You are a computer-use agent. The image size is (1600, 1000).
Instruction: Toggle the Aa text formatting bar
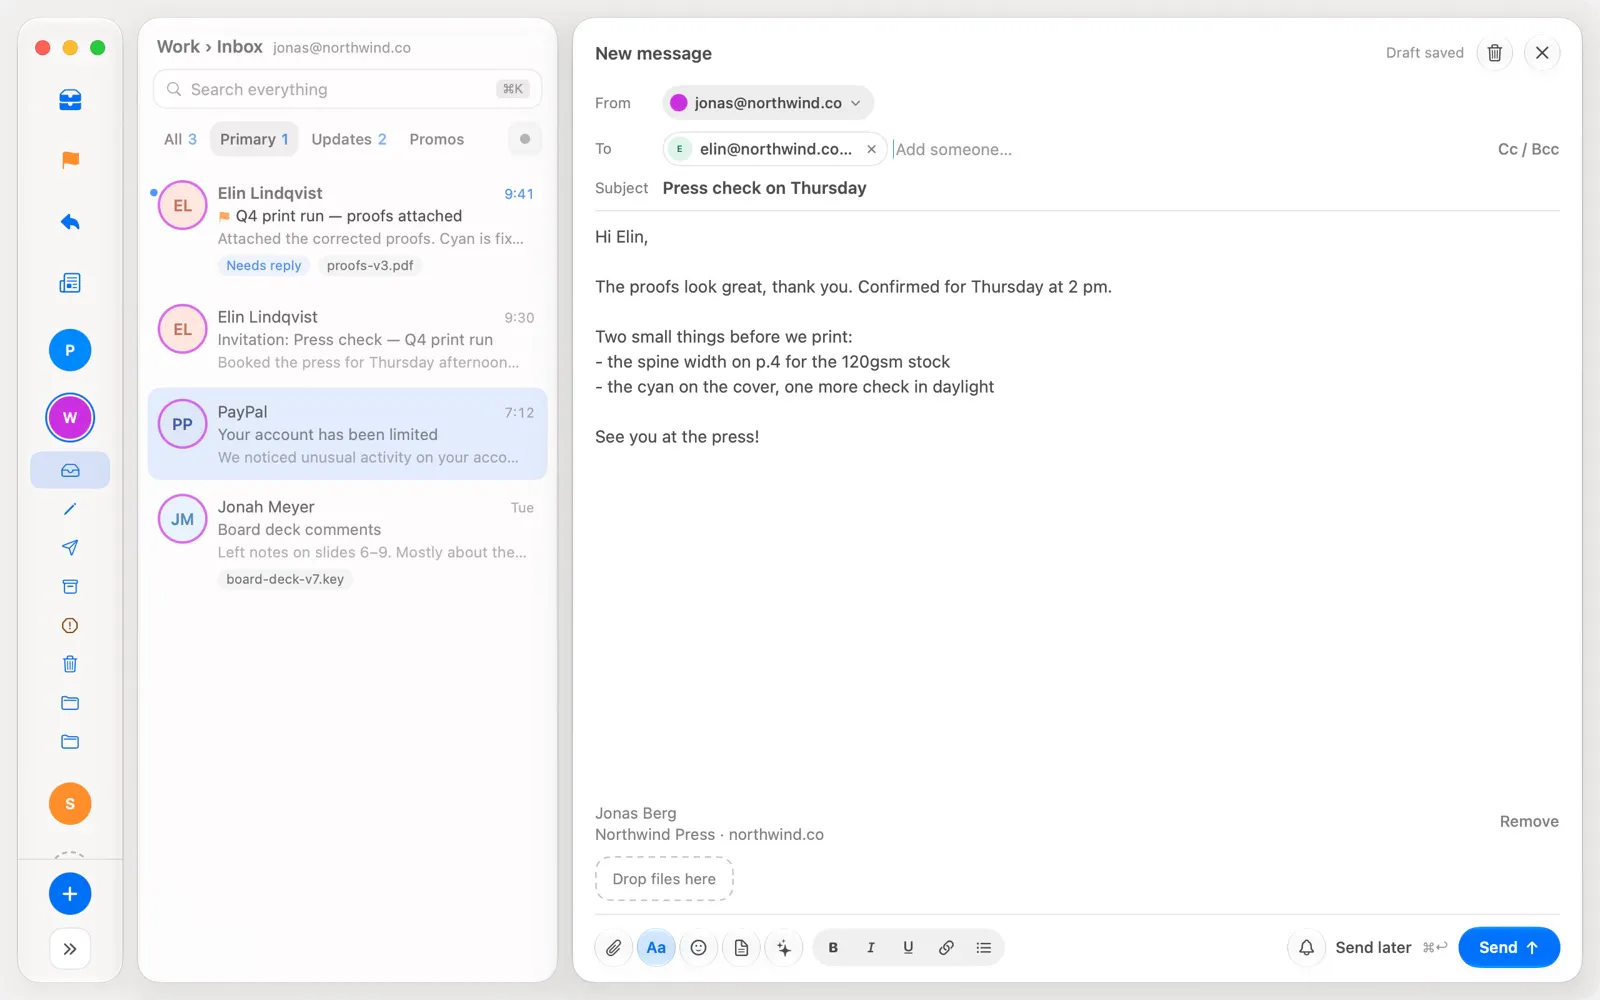click(x=656, y=948)
